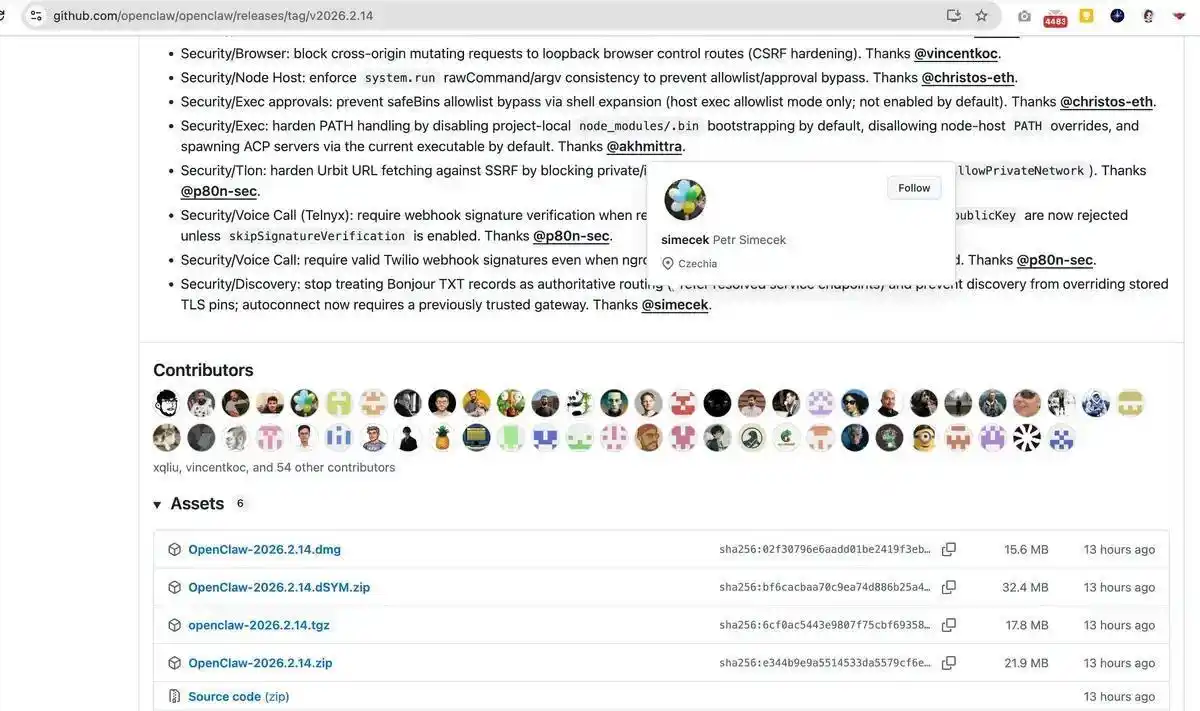The width and height of the screenshot is (1200, 711).
Task: Open the @simecek mention link
Action: (x=675, y=305)
